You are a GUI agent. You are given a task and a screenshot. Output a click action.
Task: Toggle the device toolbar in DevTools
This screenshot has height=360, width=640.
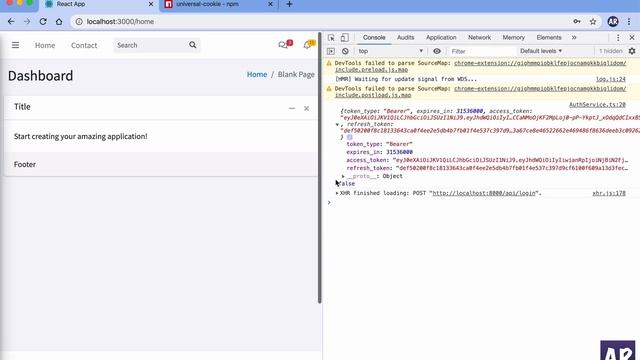point(344,38)
